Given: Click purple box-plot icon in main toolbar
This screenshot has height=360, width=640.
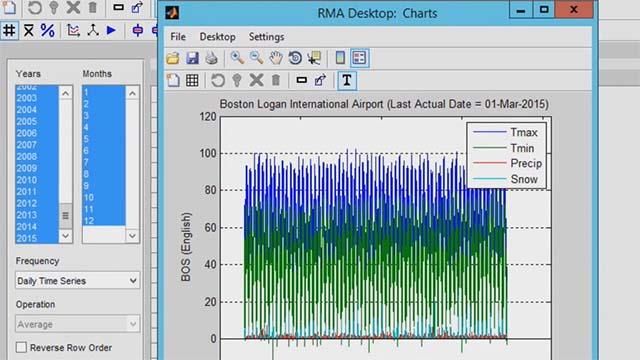Looking at the screenshot, I should click(138, 31).
